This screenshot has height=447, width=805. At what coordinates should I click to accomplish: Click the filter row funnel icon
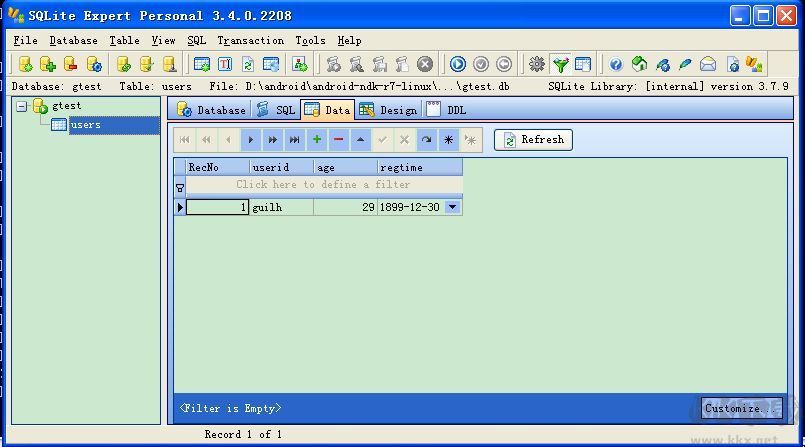(x=180, y=188)
